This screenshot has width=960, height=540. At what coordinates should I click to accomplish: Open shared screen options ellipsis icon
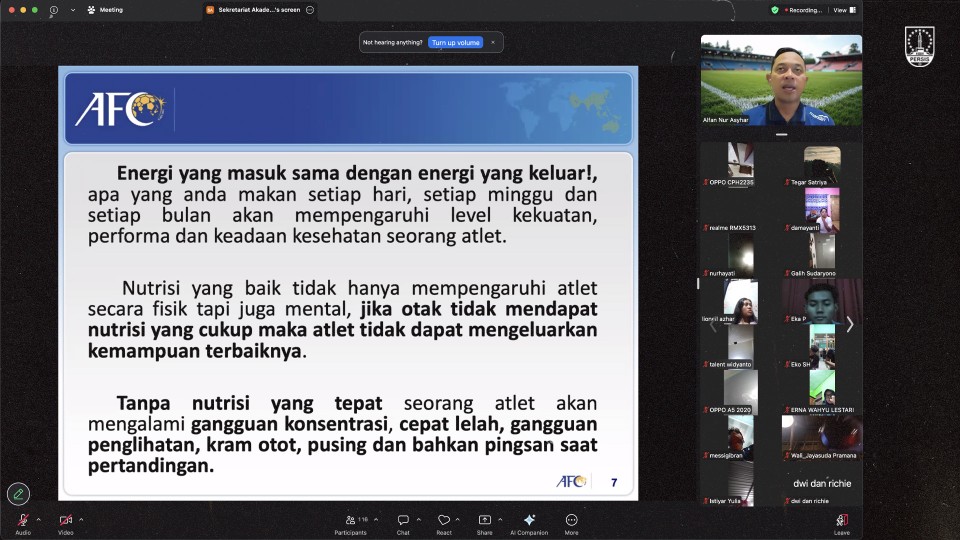[310, 10]
